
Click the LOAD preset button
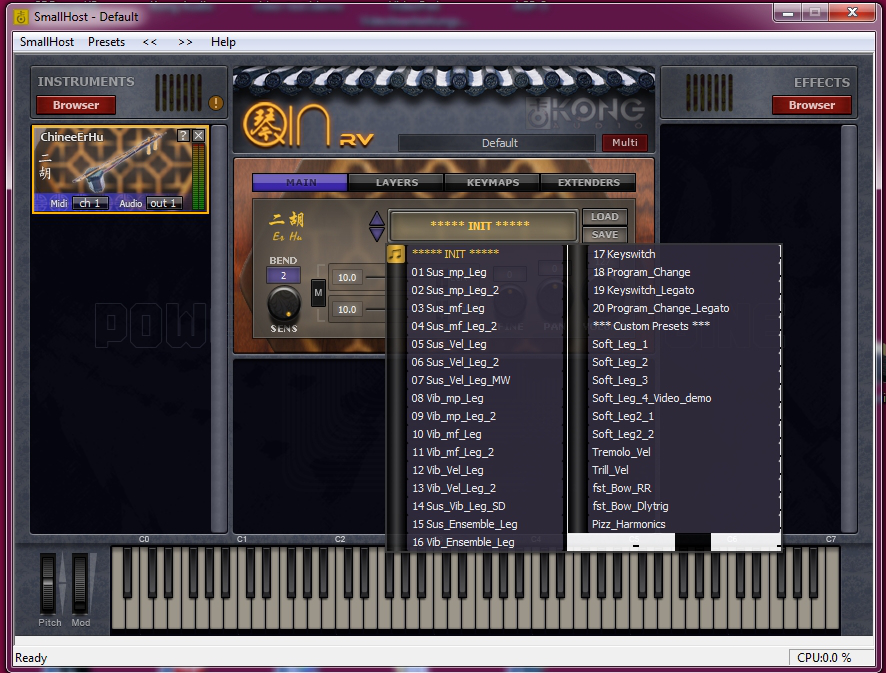pyautogui.click(x=605, y=217)
